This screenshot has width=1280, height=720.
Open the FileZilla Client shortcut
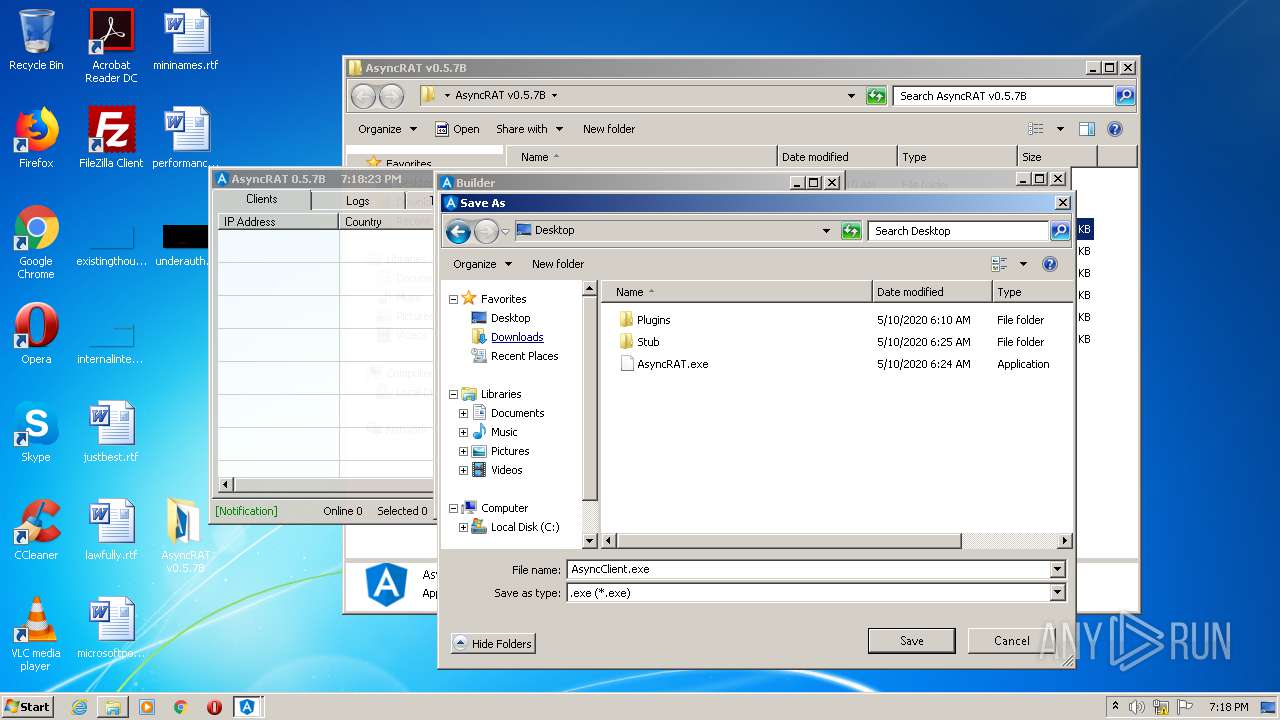(111, 138)
